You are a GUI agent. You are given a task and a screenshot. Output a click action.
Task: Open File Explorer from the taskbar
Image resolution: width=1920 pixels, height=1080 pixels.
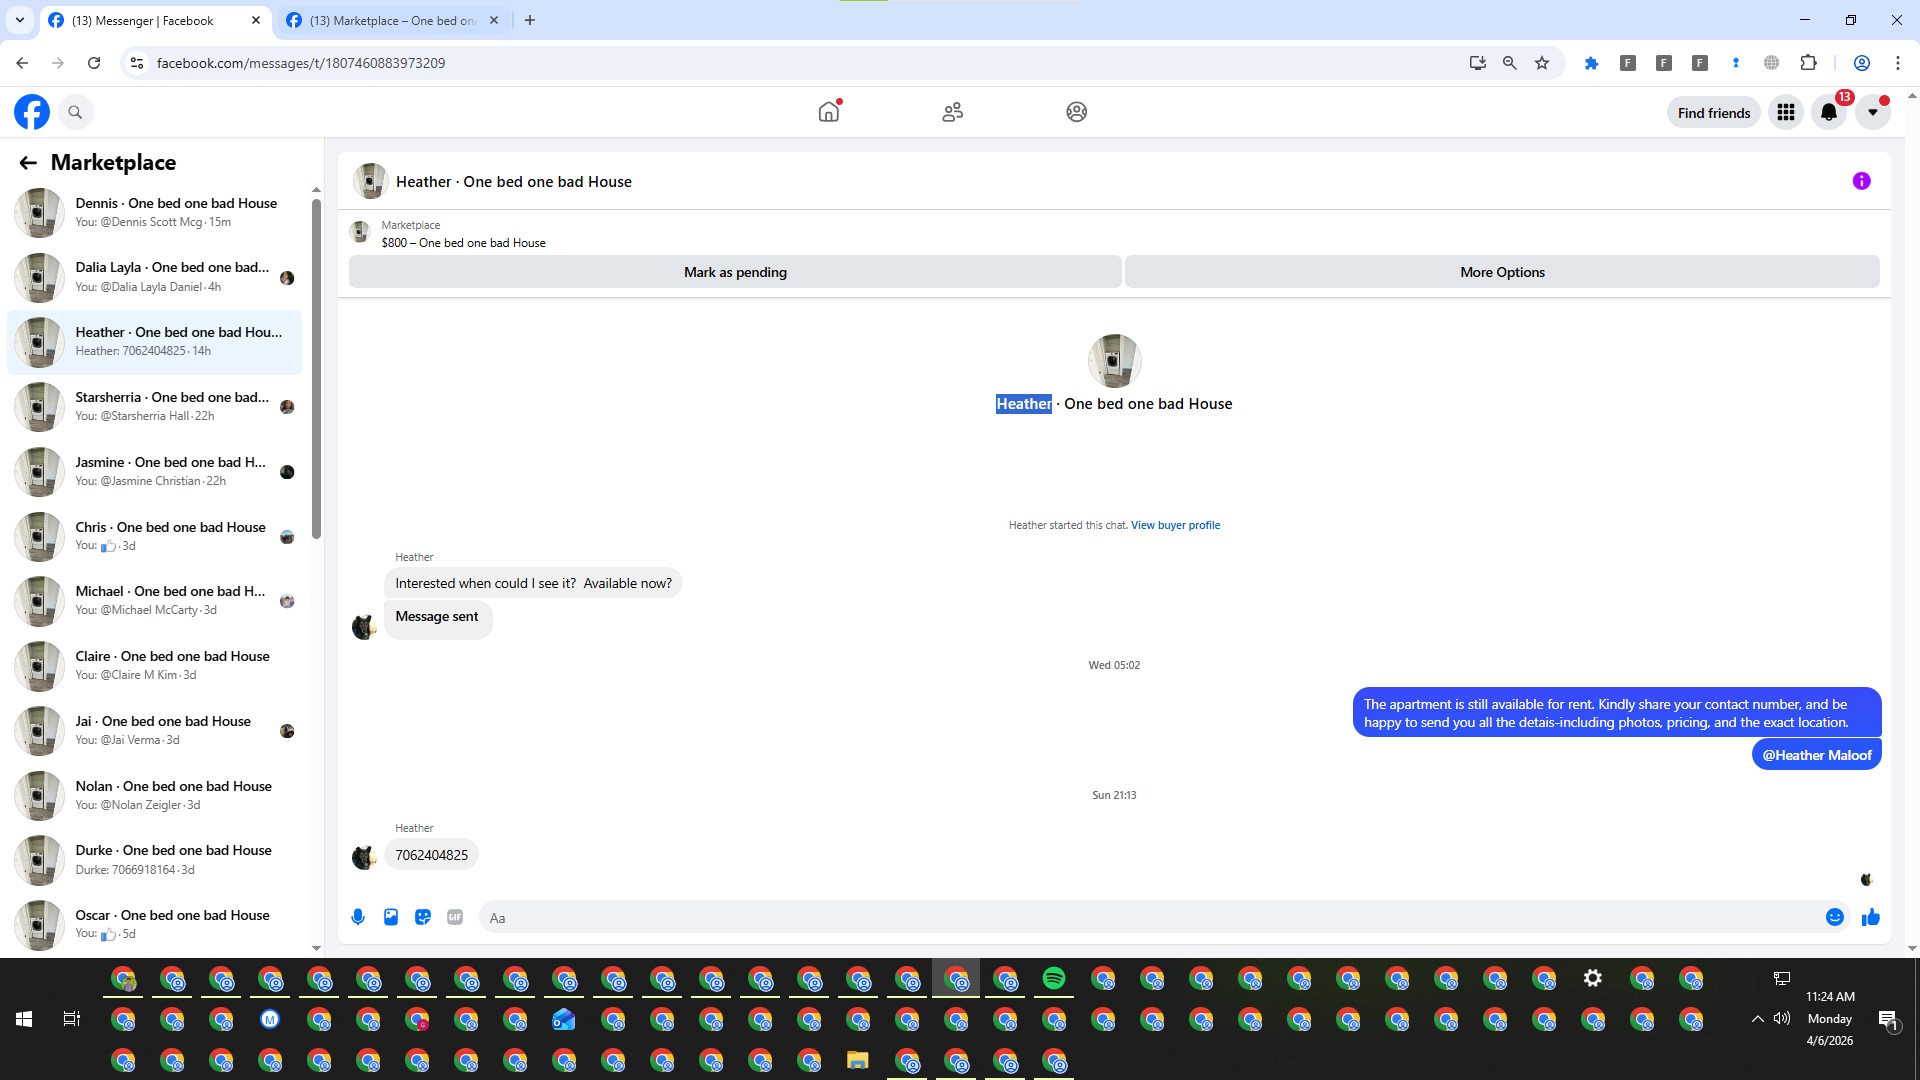pyautogui.click(x=858, y=1060)
